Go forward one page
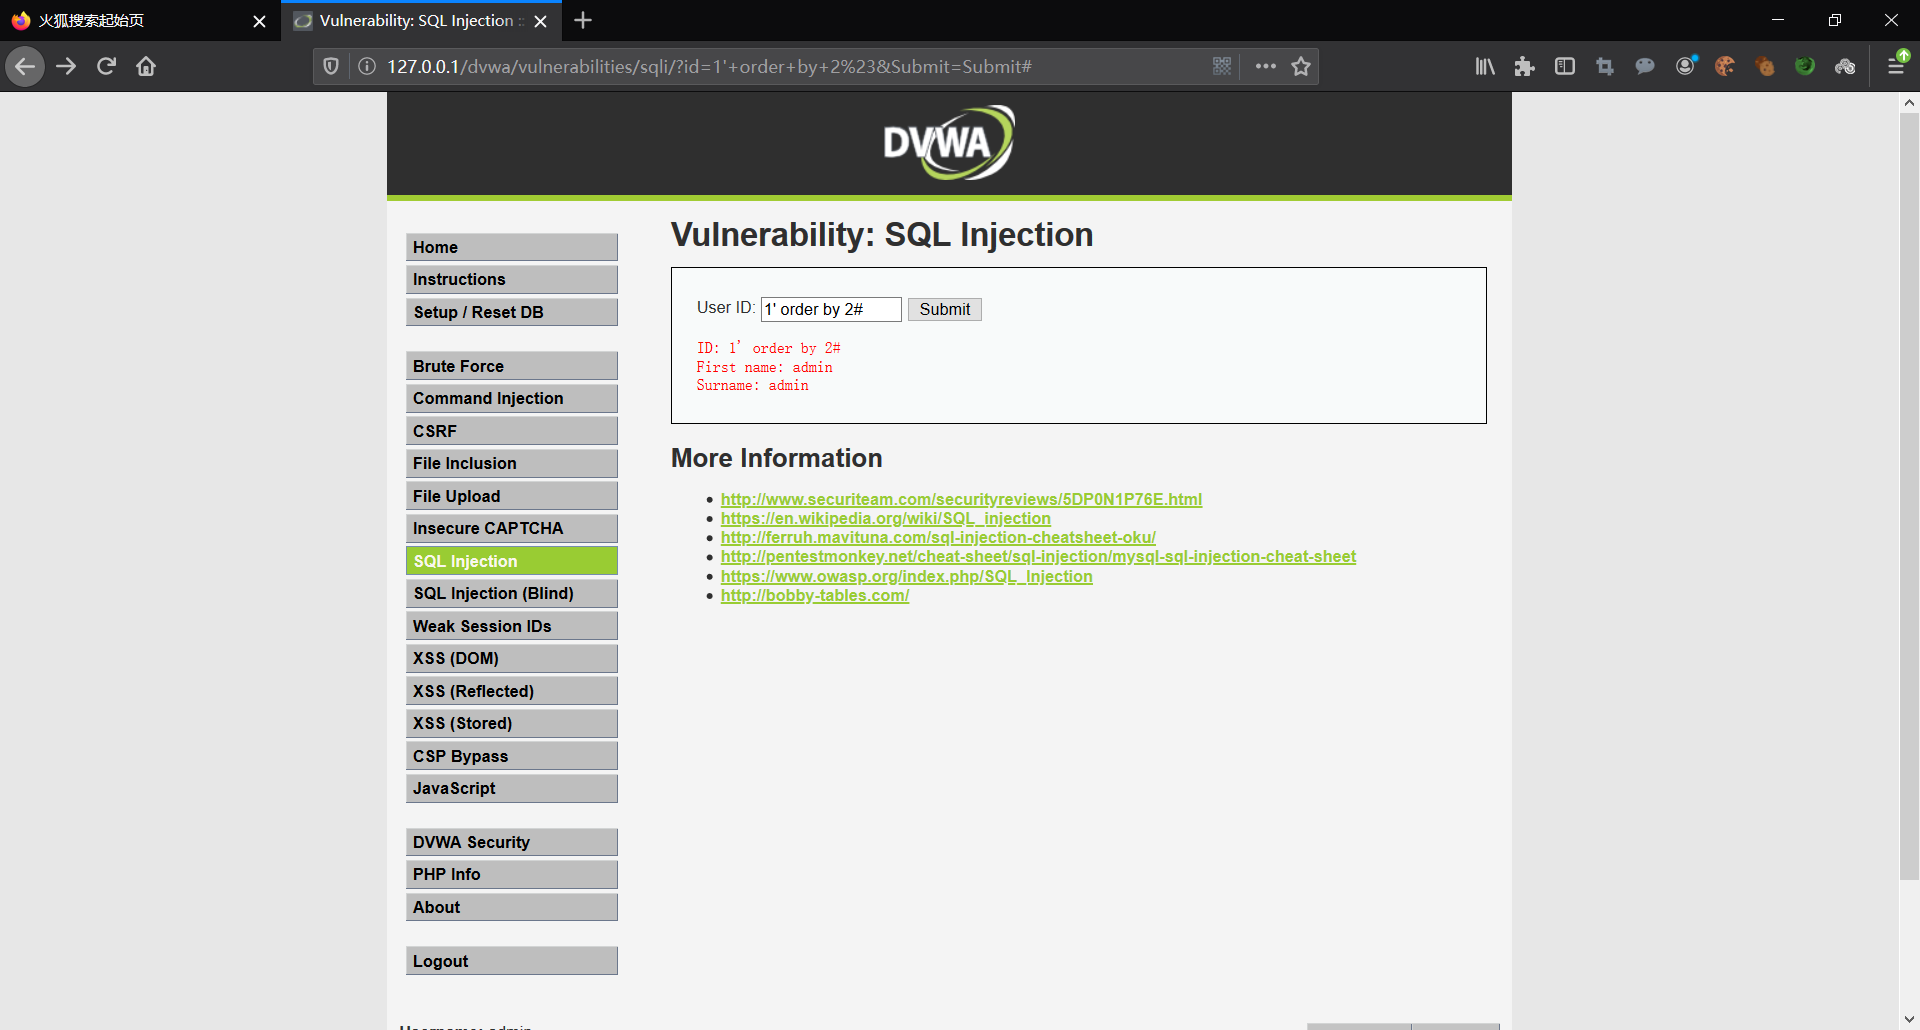Image resolution: width=1920 pixels, height=1030 pixels. click(66, 66)
